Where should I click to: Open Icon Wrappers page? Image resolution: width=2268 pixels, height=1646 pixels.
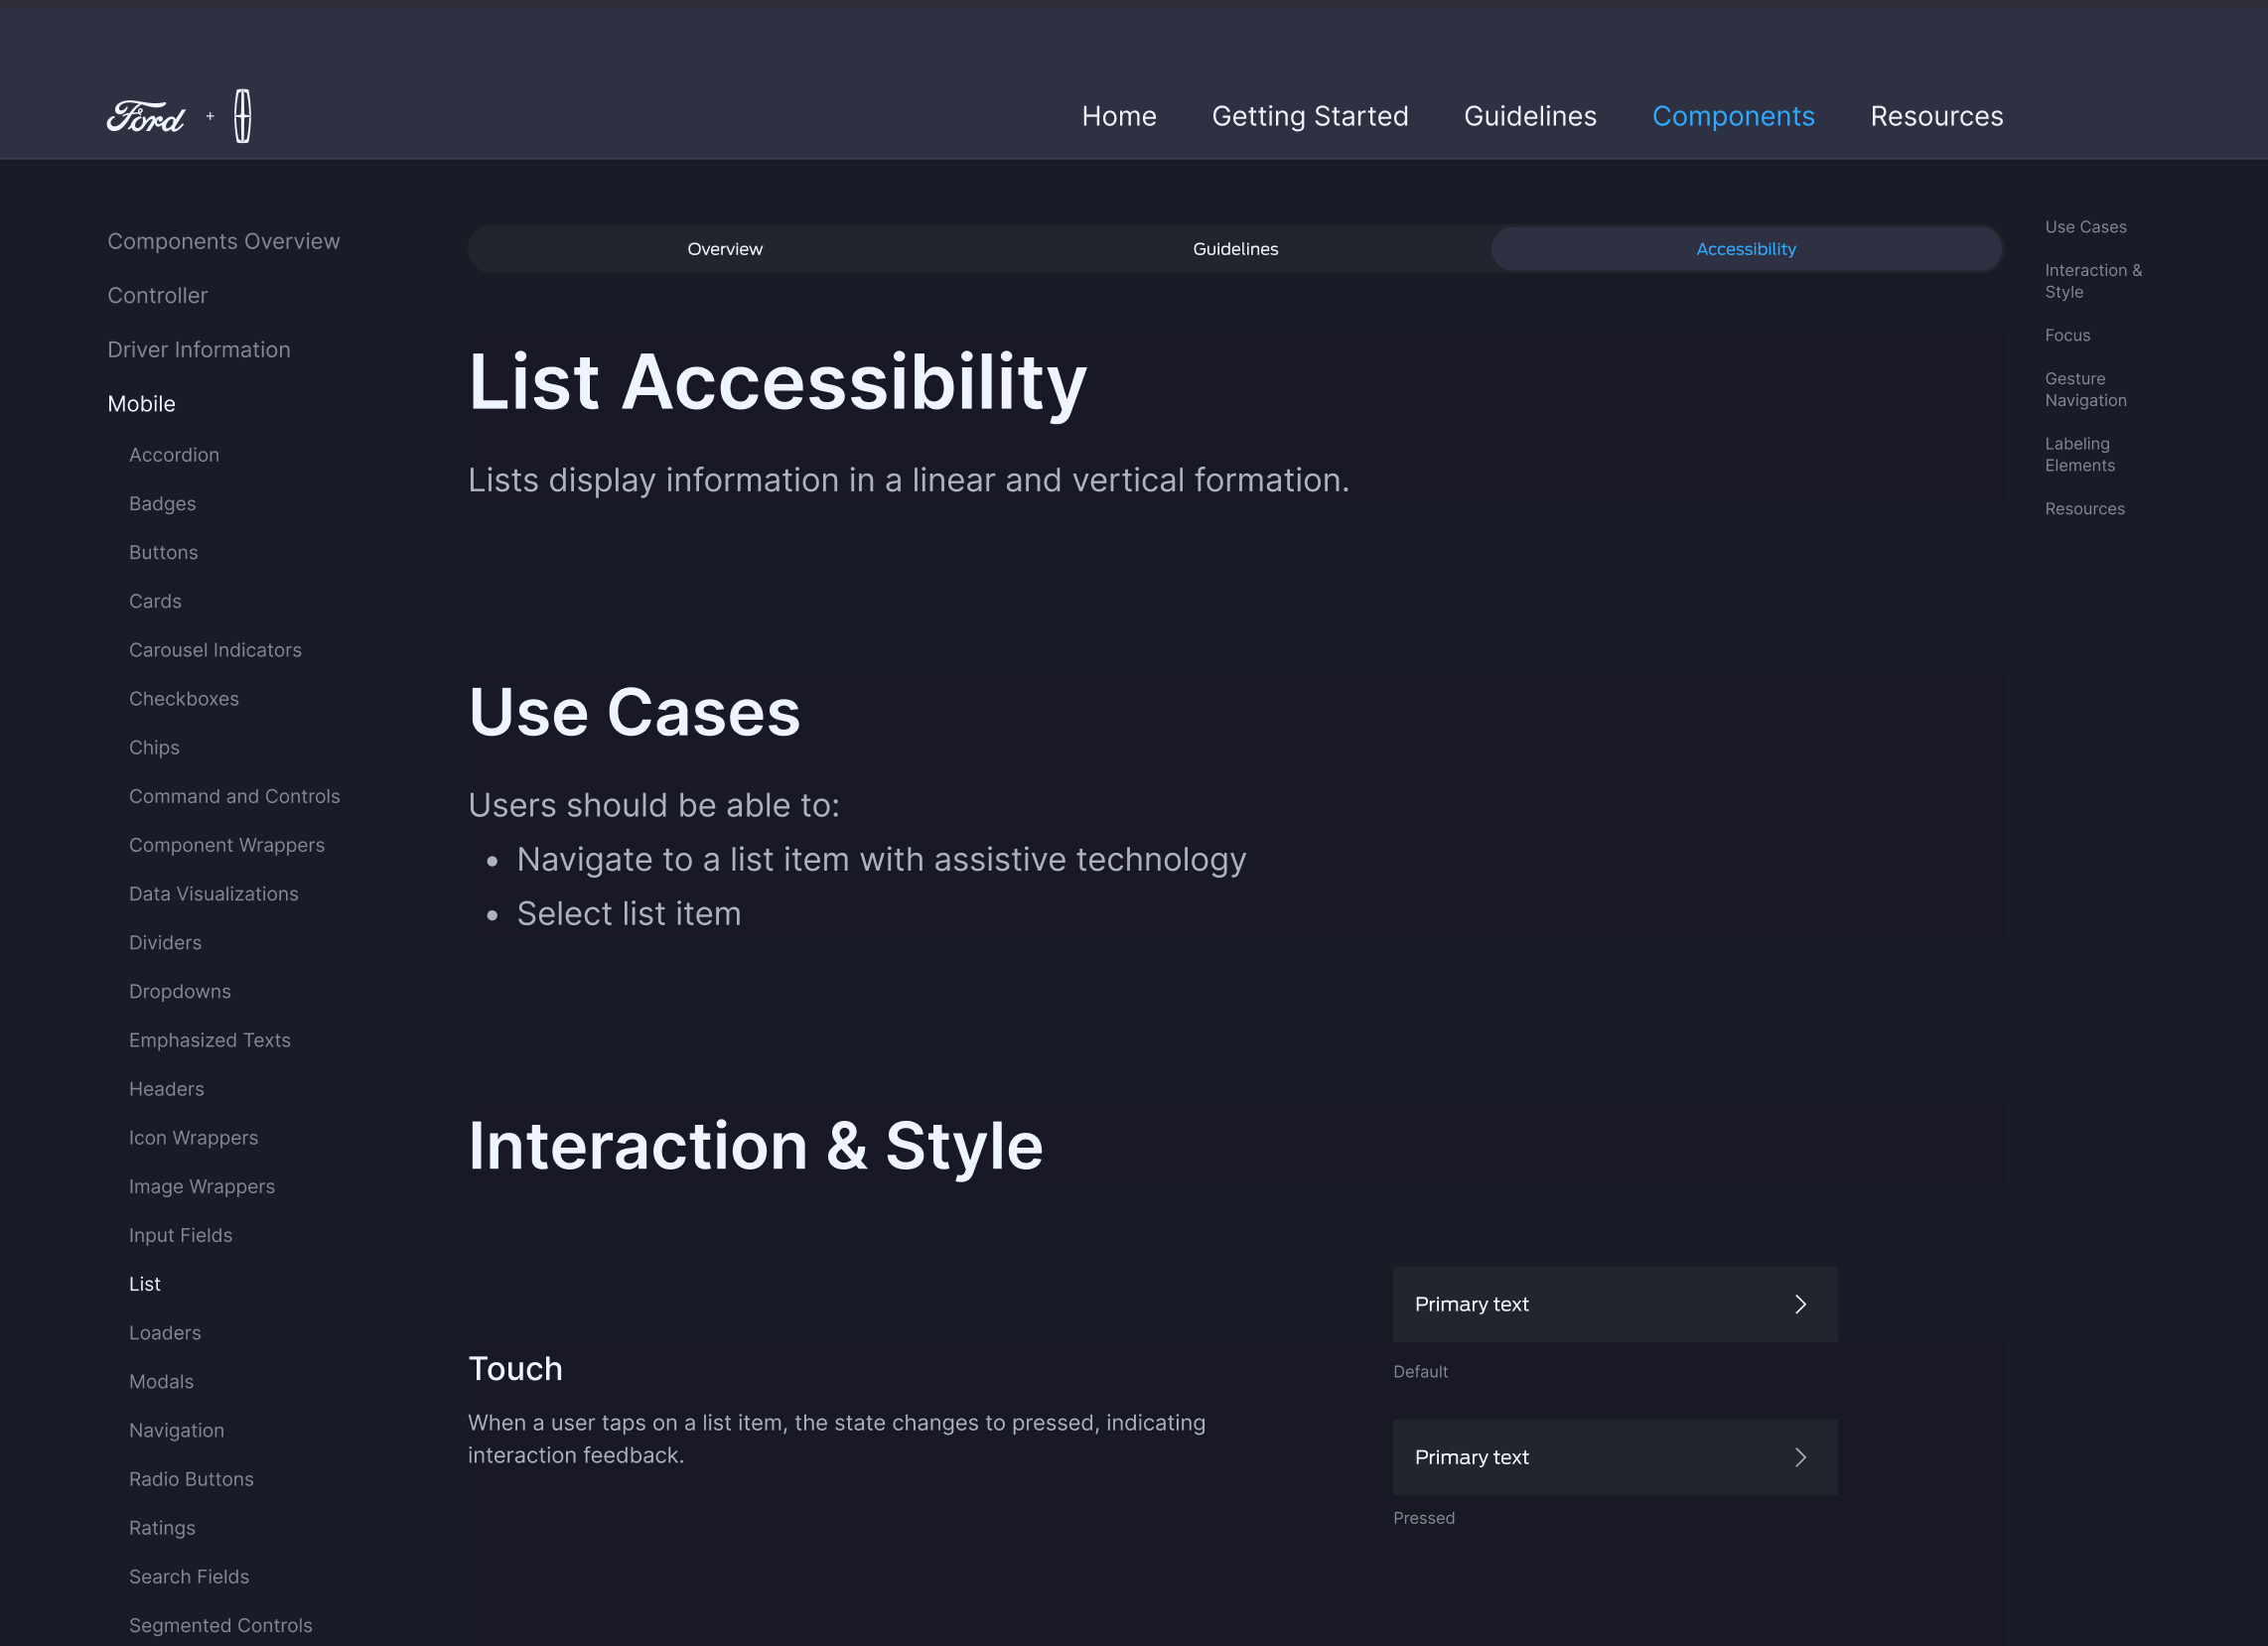tap(193, 1138)
